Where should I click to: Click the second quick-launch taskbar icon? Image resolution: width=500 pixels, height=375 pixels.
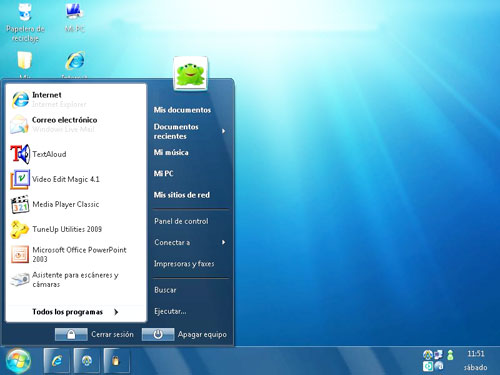click(x=87, y=361)
